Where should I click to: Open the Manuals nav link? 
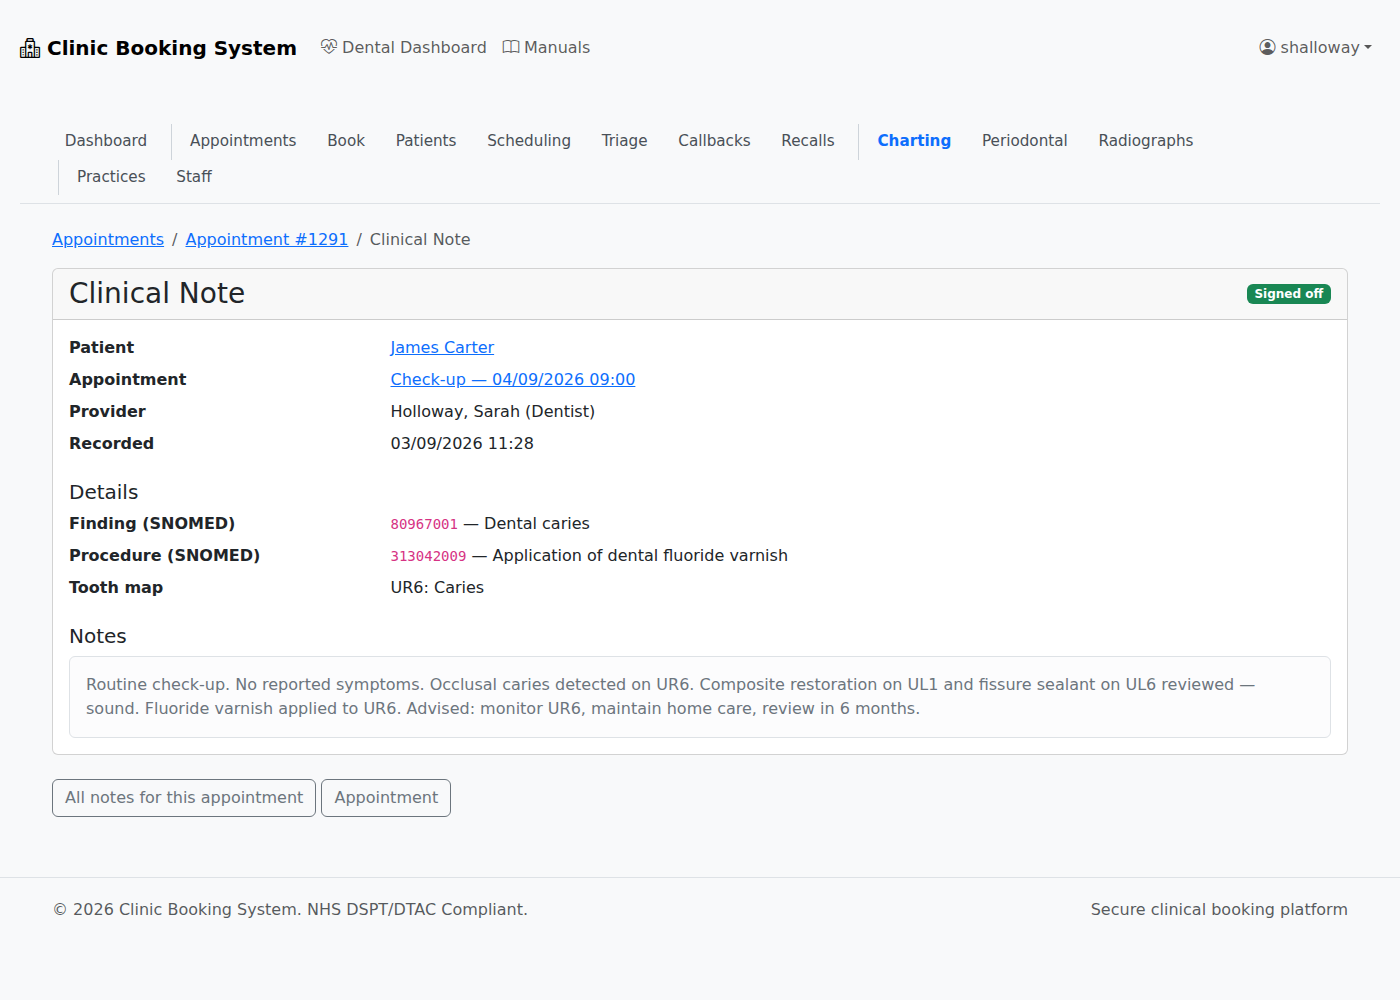[546, 47]
